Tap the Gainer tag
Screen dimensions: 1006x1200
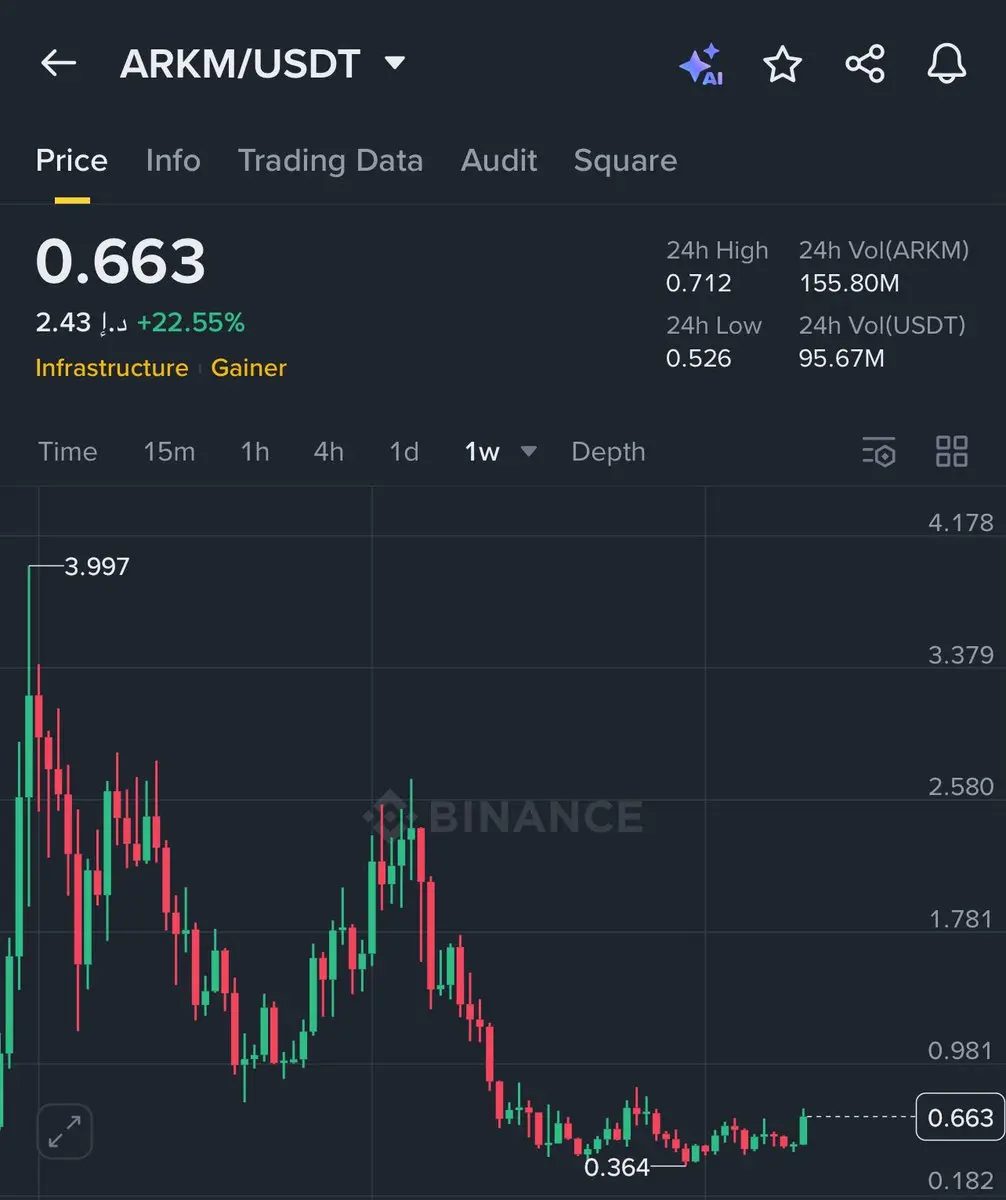[249, 368]
